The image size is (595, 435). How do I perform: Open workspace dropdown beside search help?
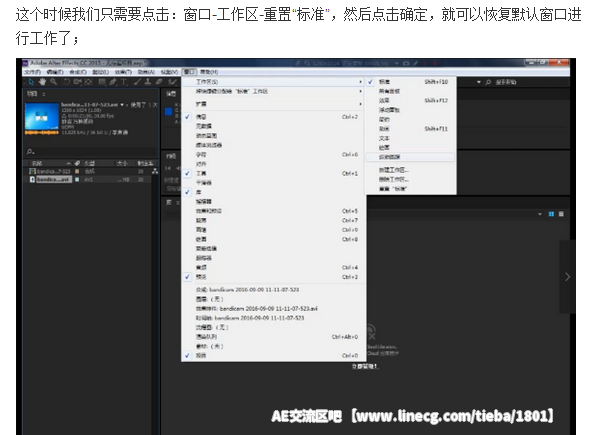pyautogui.click(x=479, y=82)
